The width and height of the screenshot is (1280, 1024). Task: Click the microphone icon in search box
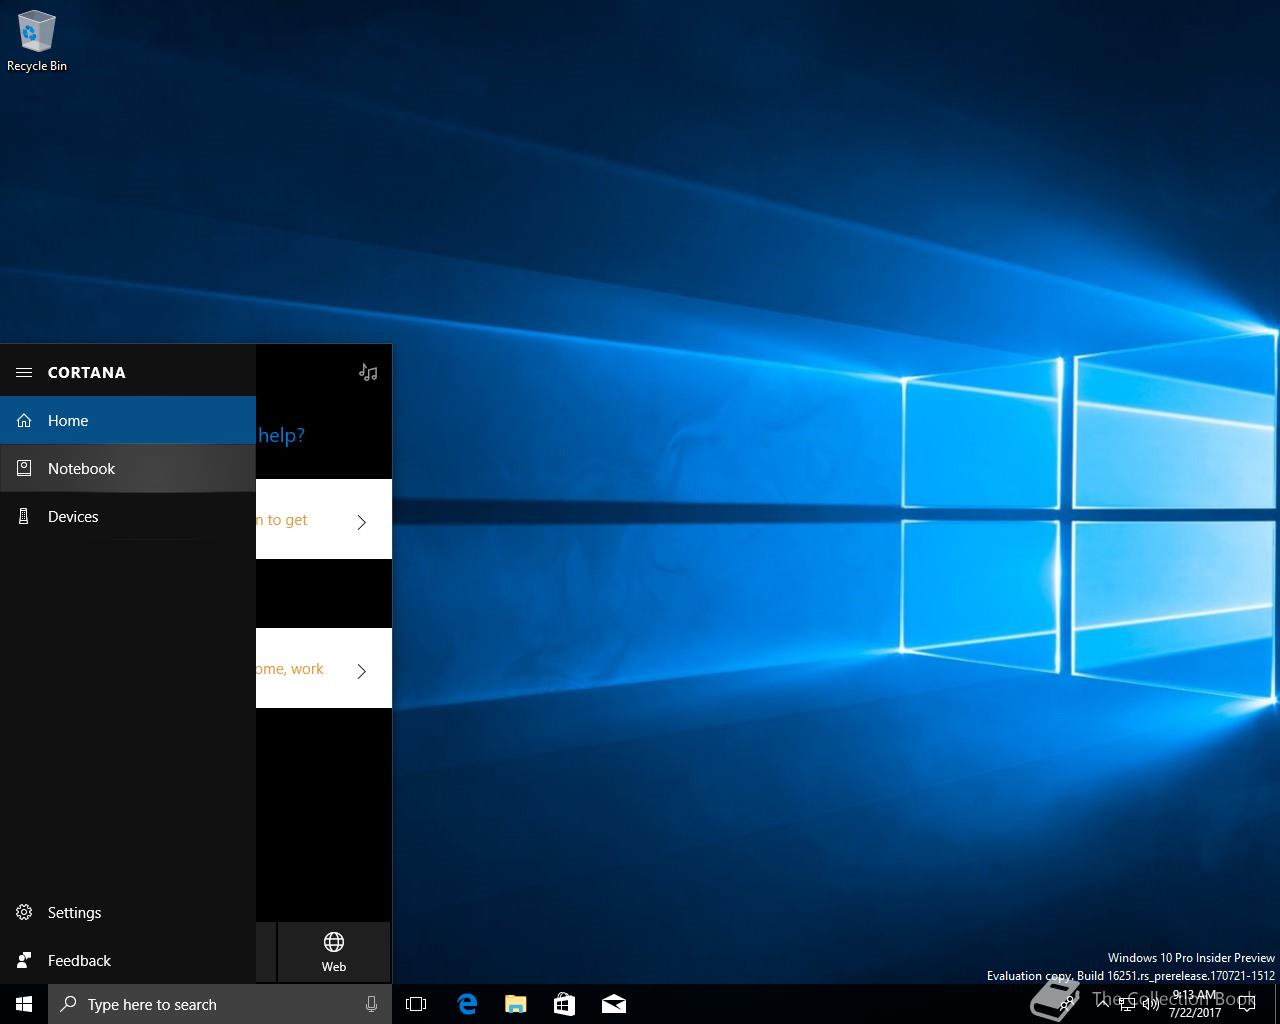click(372, 1004)
